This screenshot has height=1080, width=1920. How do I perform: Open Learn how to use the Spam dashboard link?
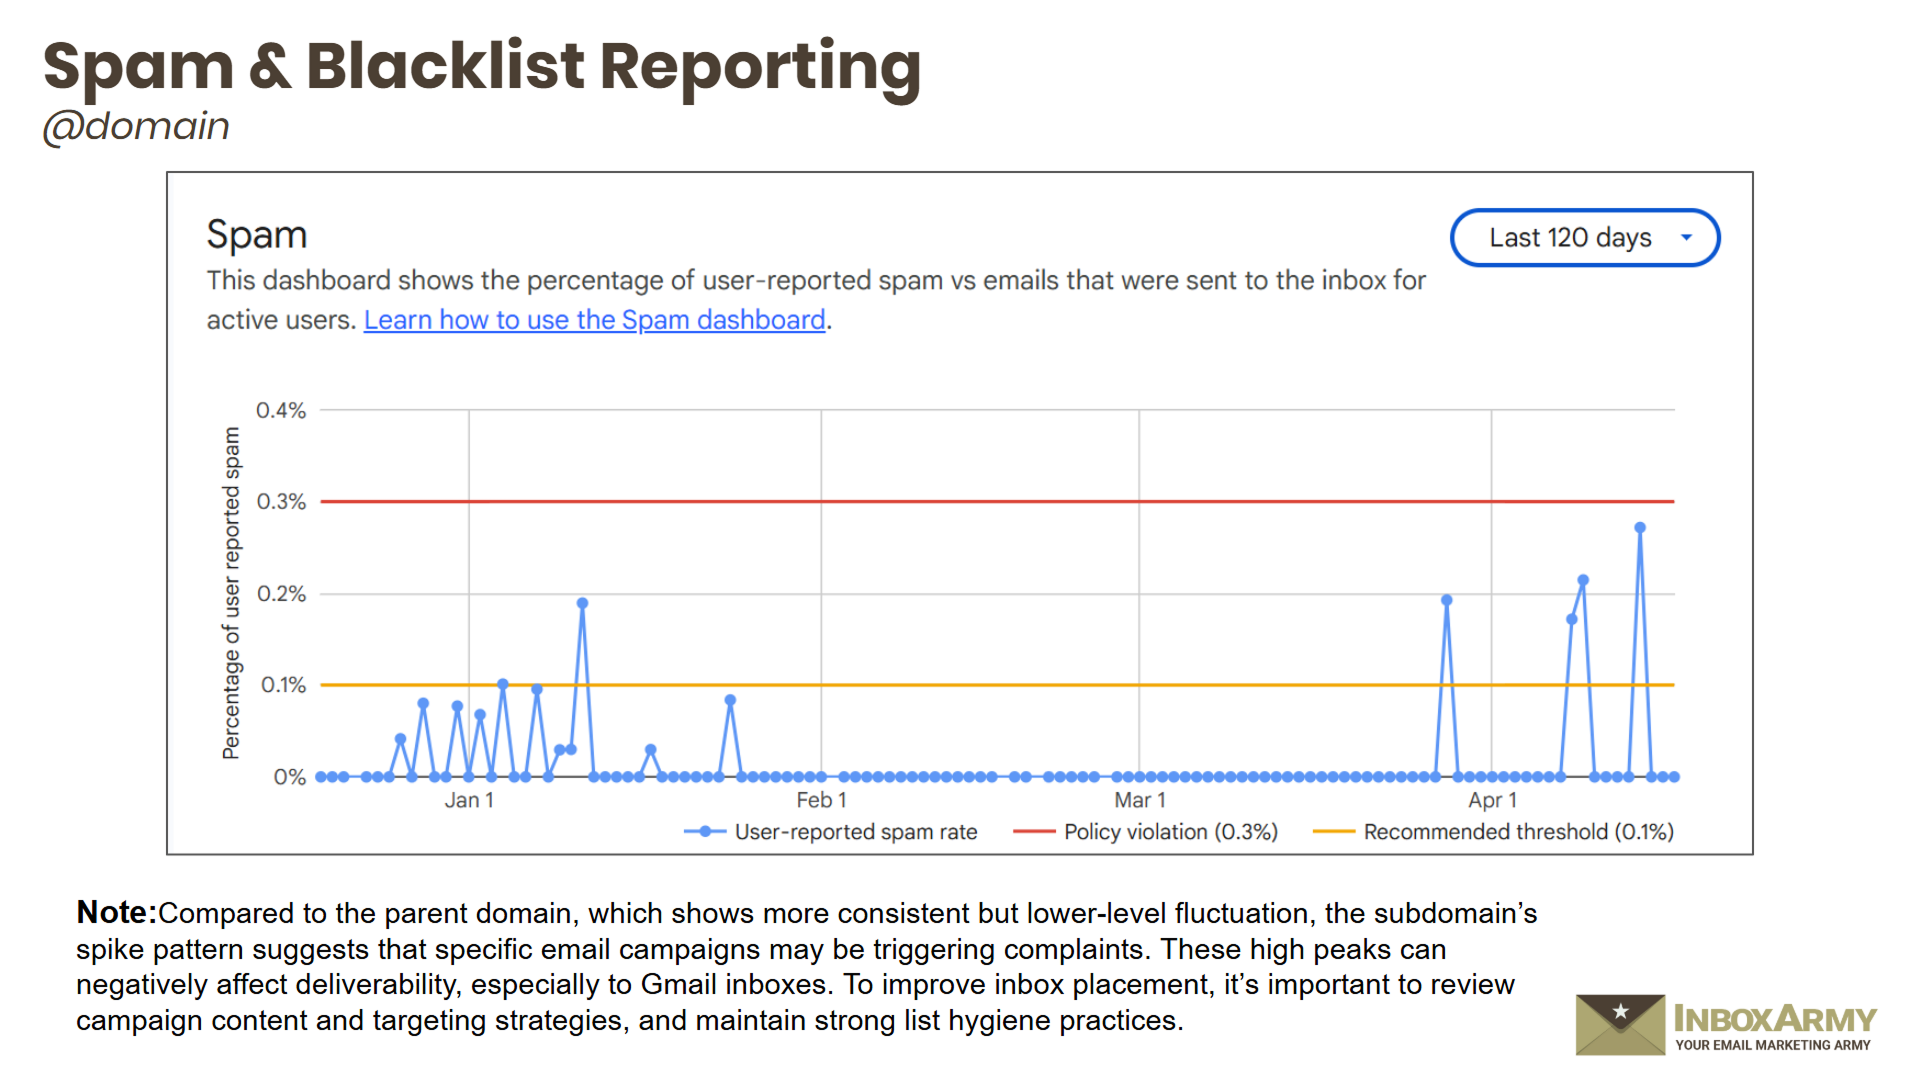pos(594,320)
